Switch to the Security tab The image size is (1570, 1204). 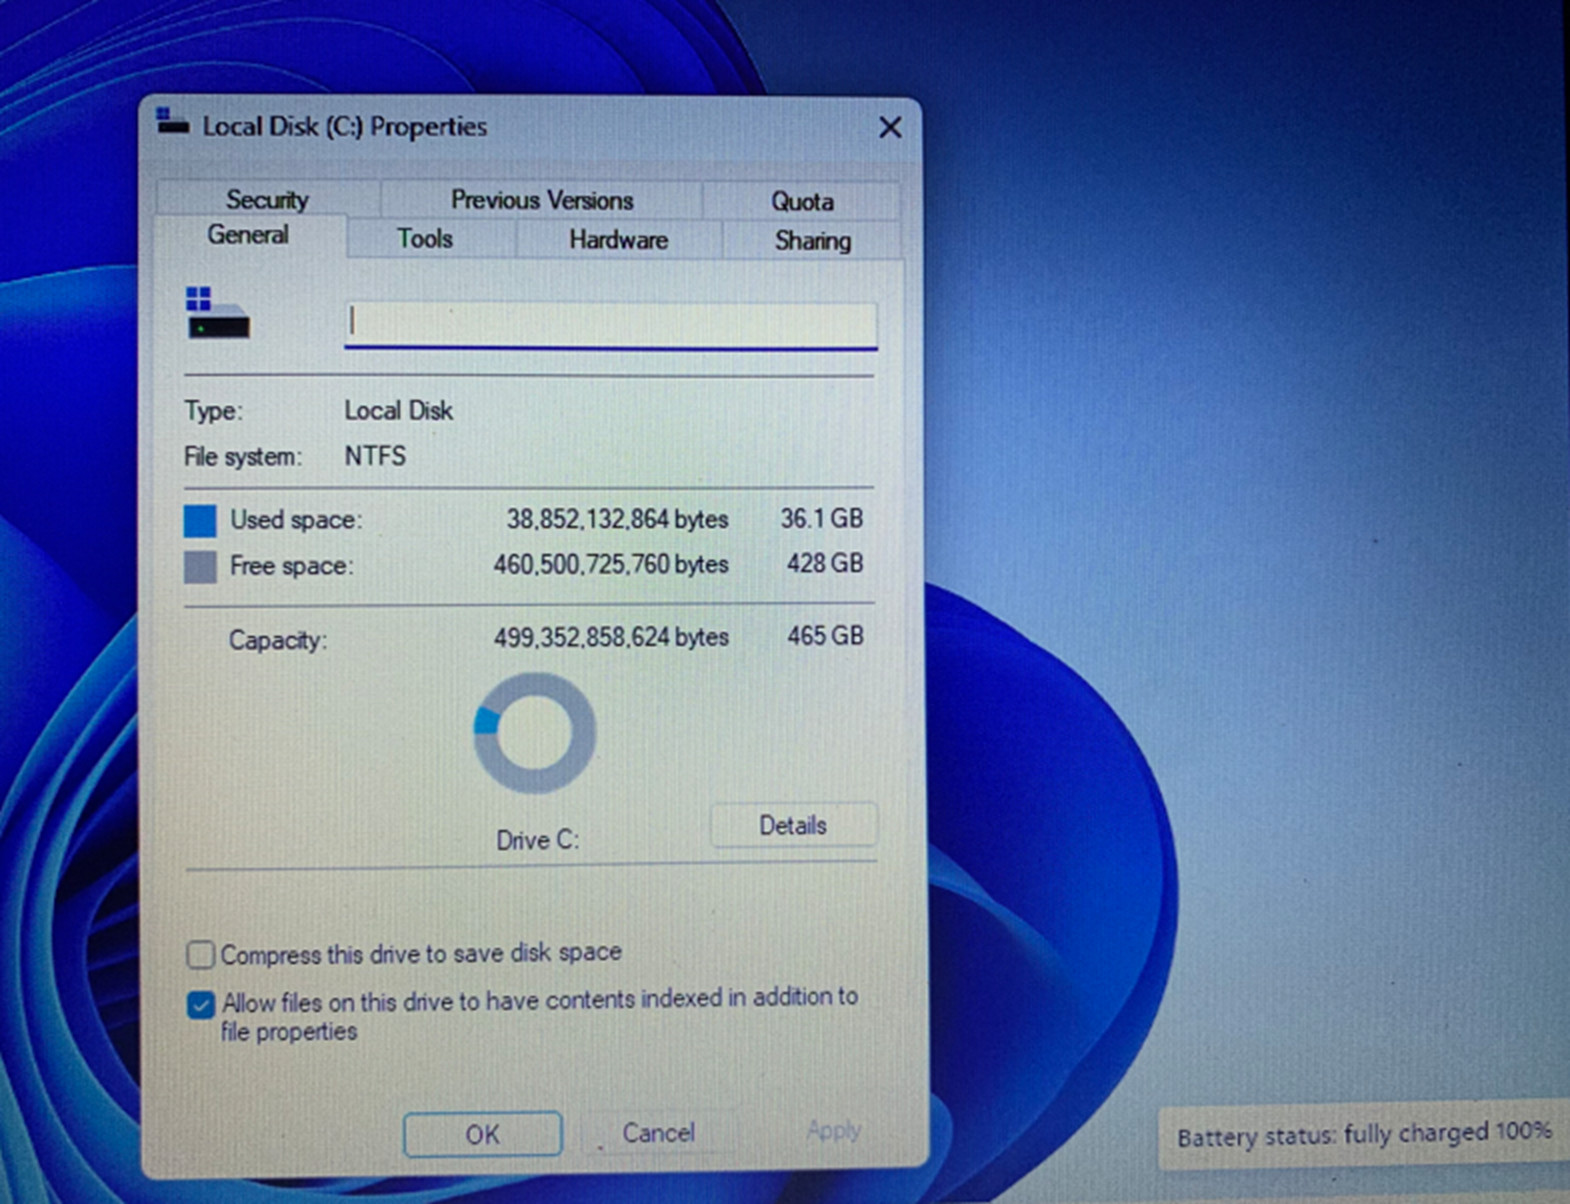click(267, 199)
